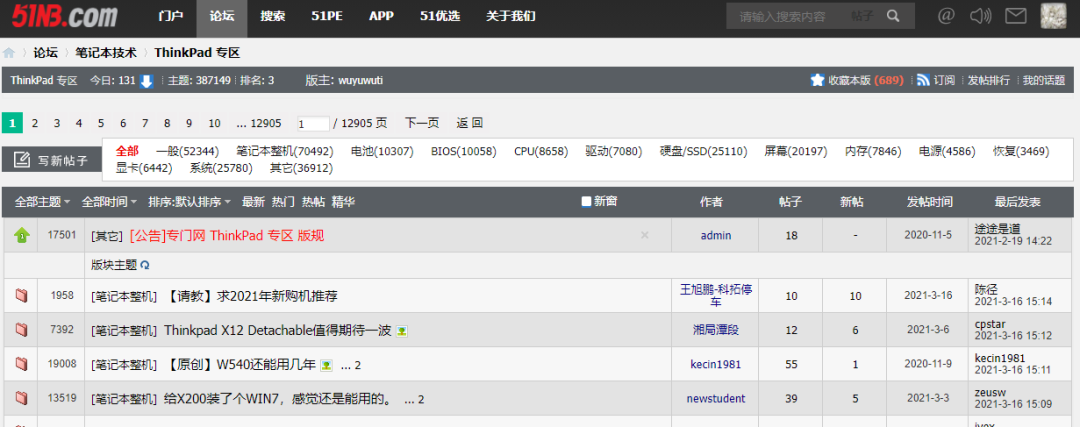Open thread 【公告】专门网 ThinkPad 专区 版规

coord(227,236)
